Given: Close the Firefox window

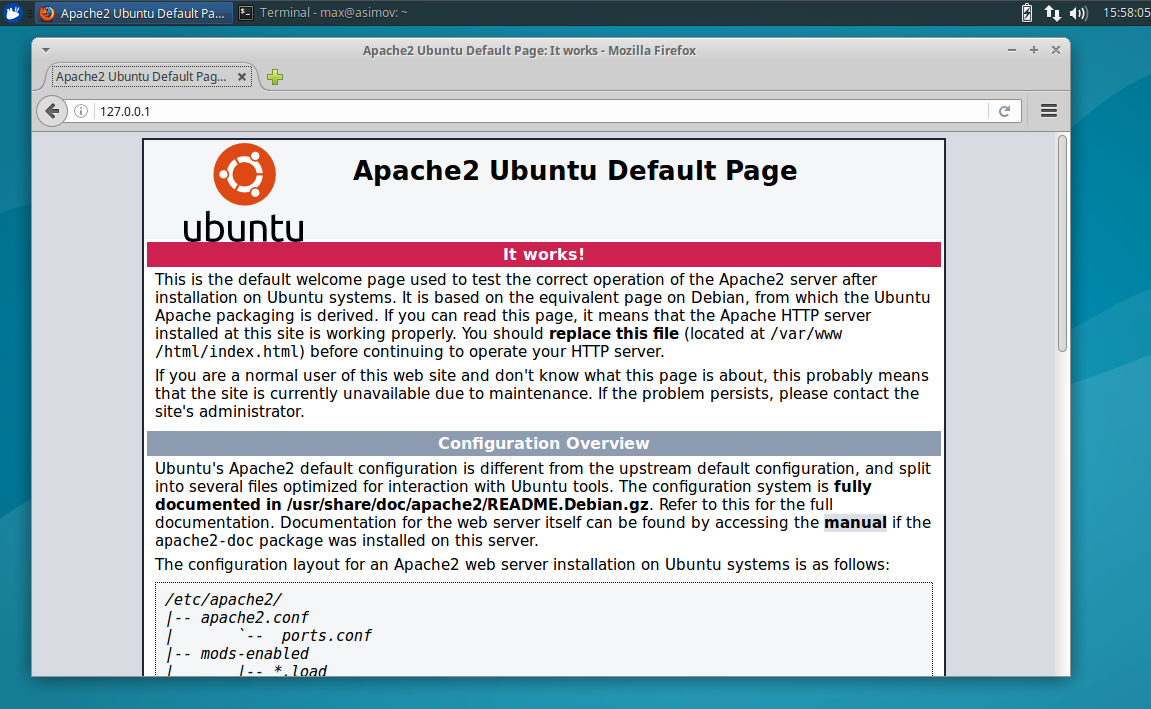Looking at the screenshot, I should click(x=1056, y=50).
